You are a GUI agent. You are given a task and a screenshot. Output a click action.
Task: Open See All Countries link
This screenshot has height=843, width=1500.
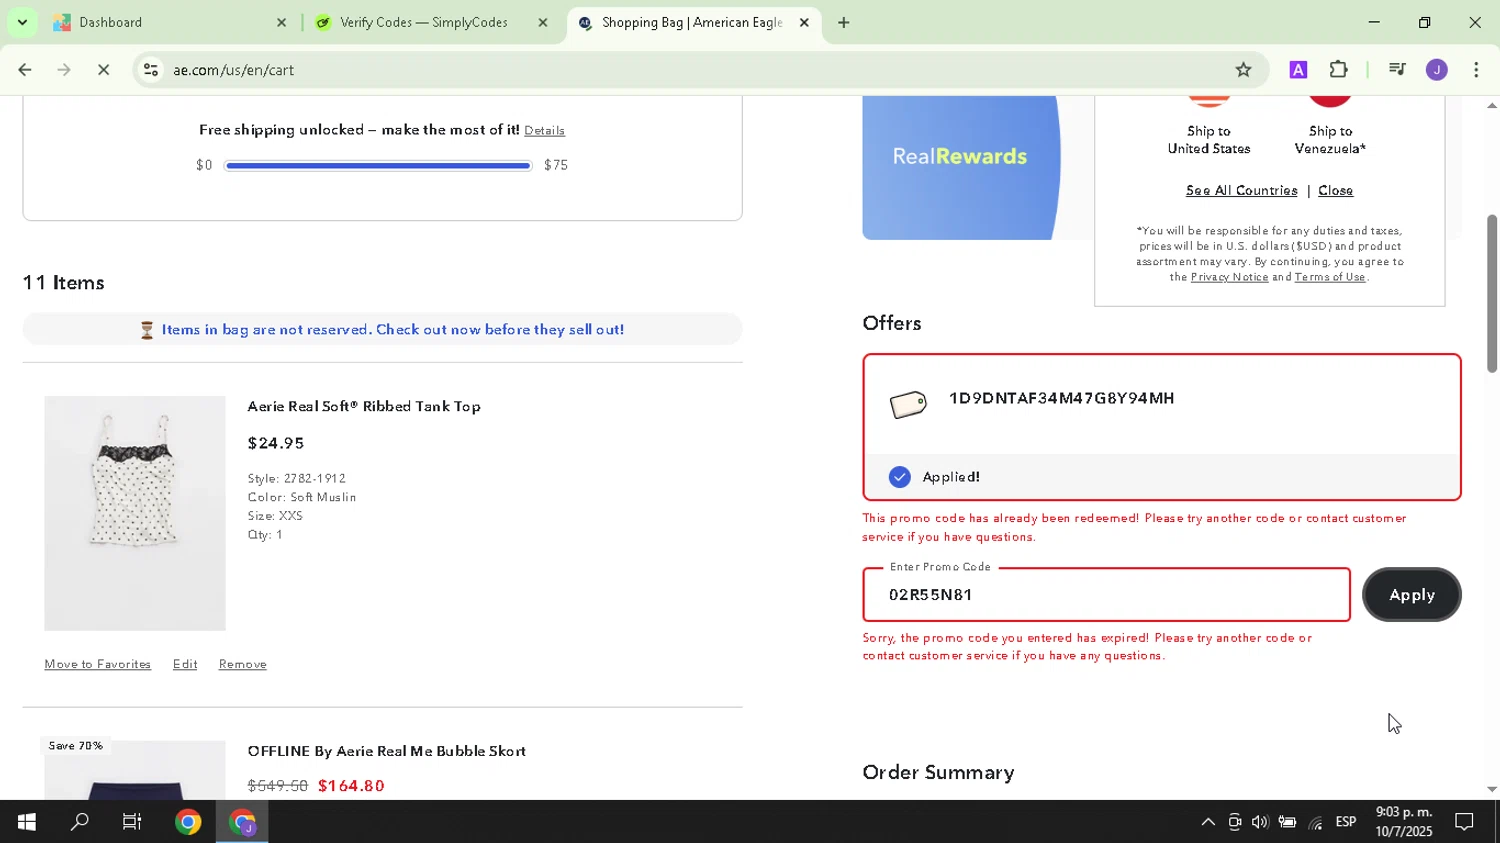(1241, 191)
